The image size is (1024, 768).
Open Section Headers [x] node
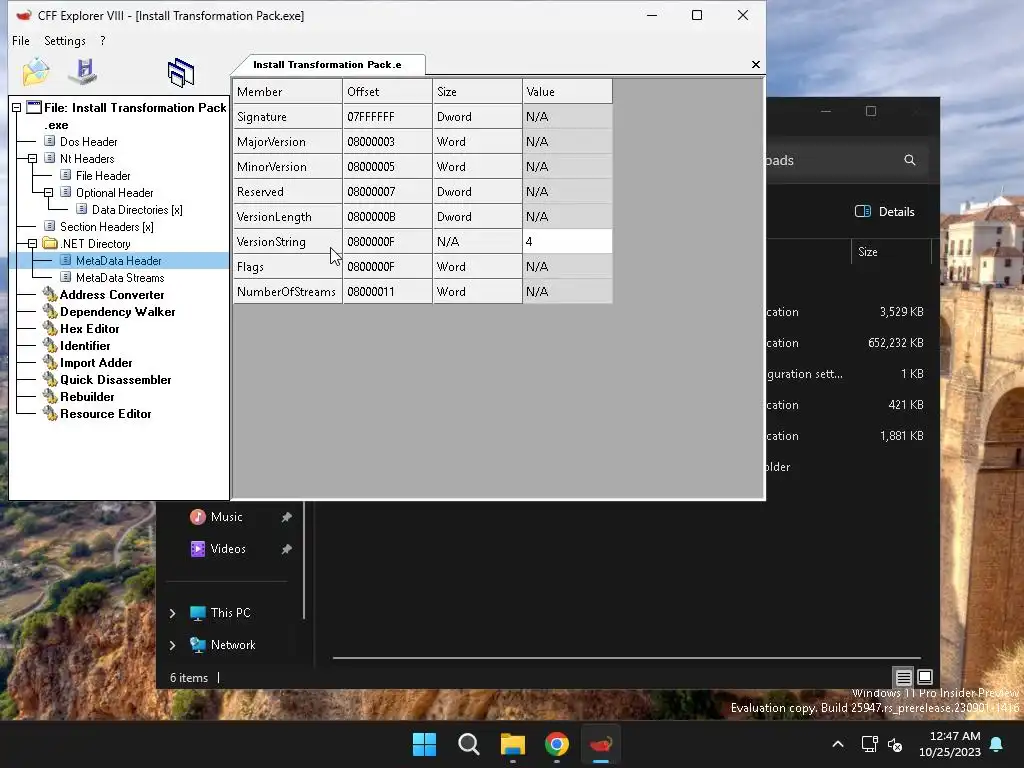coord(106,227)
